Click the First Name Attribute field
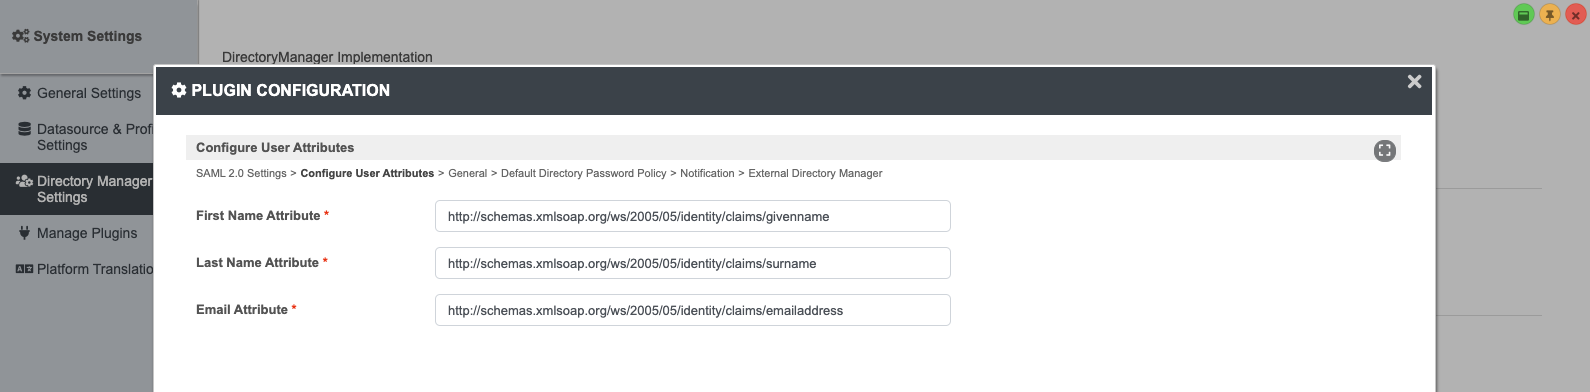This screenshot has height=392, width=1590. (x=692, y=216)
